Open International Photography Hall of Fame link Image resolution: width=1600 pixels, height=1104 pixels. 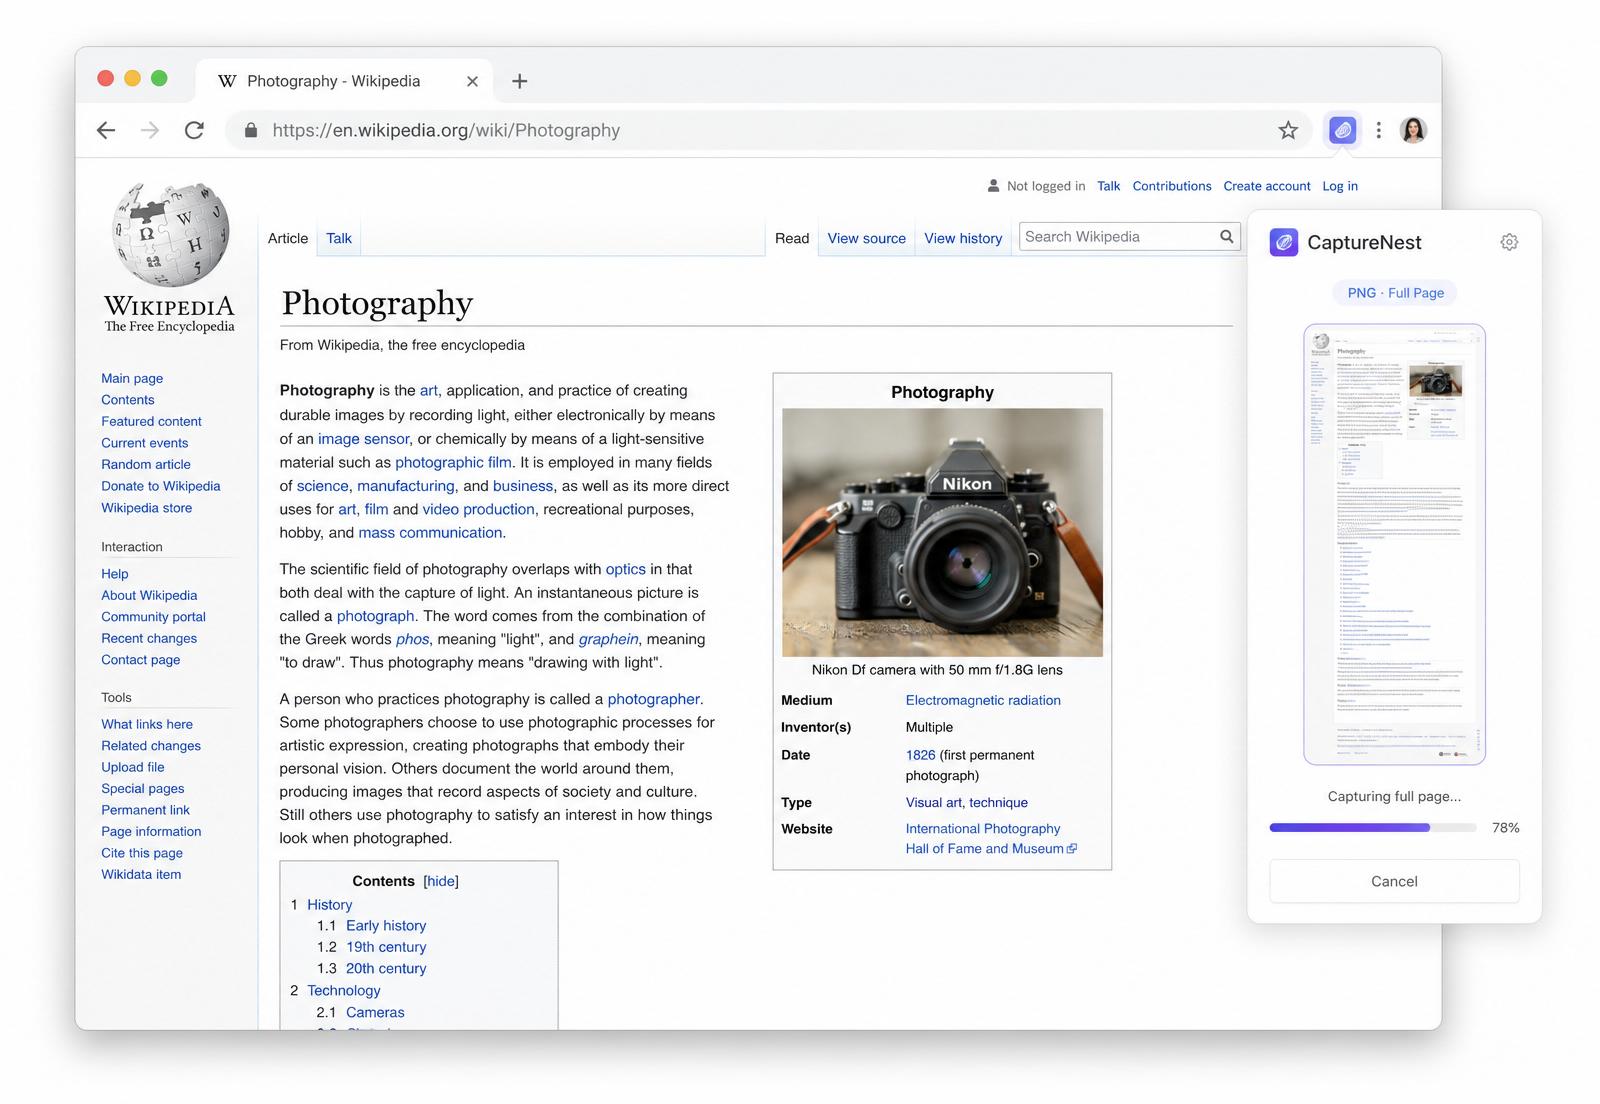click(985, 839)
